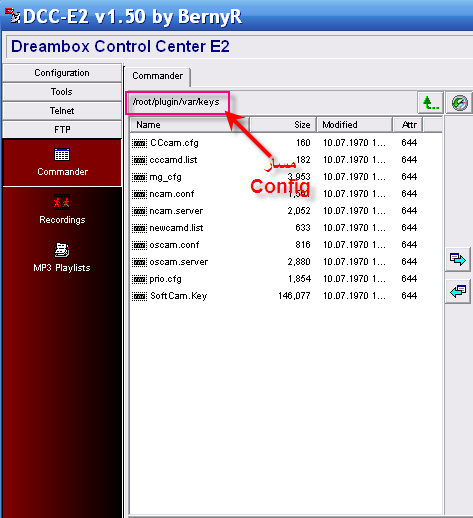Select the ncam.conf file name
This screenshot has width=473, height=518.
[x=172, y=194]
